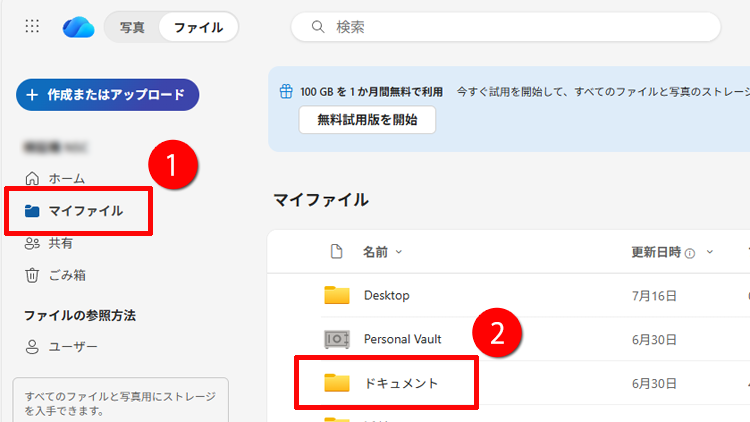Click the 無料試用版を開始 button
Viewport: 750px width, 422px height.
367,120
